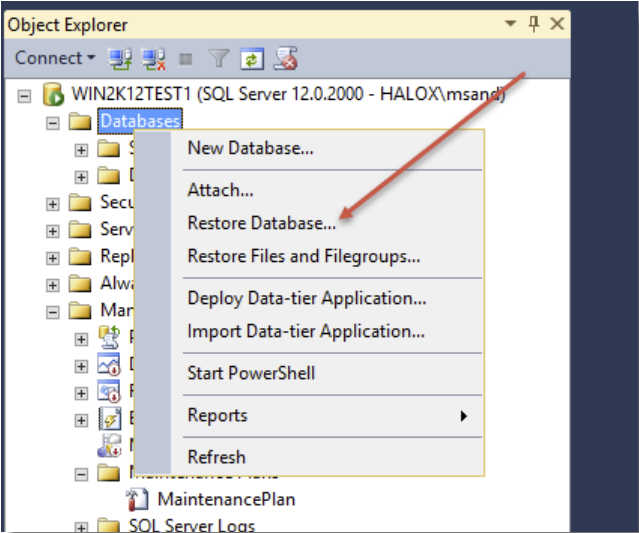This screenshot has width=639, height=533.
Task: Click the MaintenancePlan item icon
Action: [137, 500]
